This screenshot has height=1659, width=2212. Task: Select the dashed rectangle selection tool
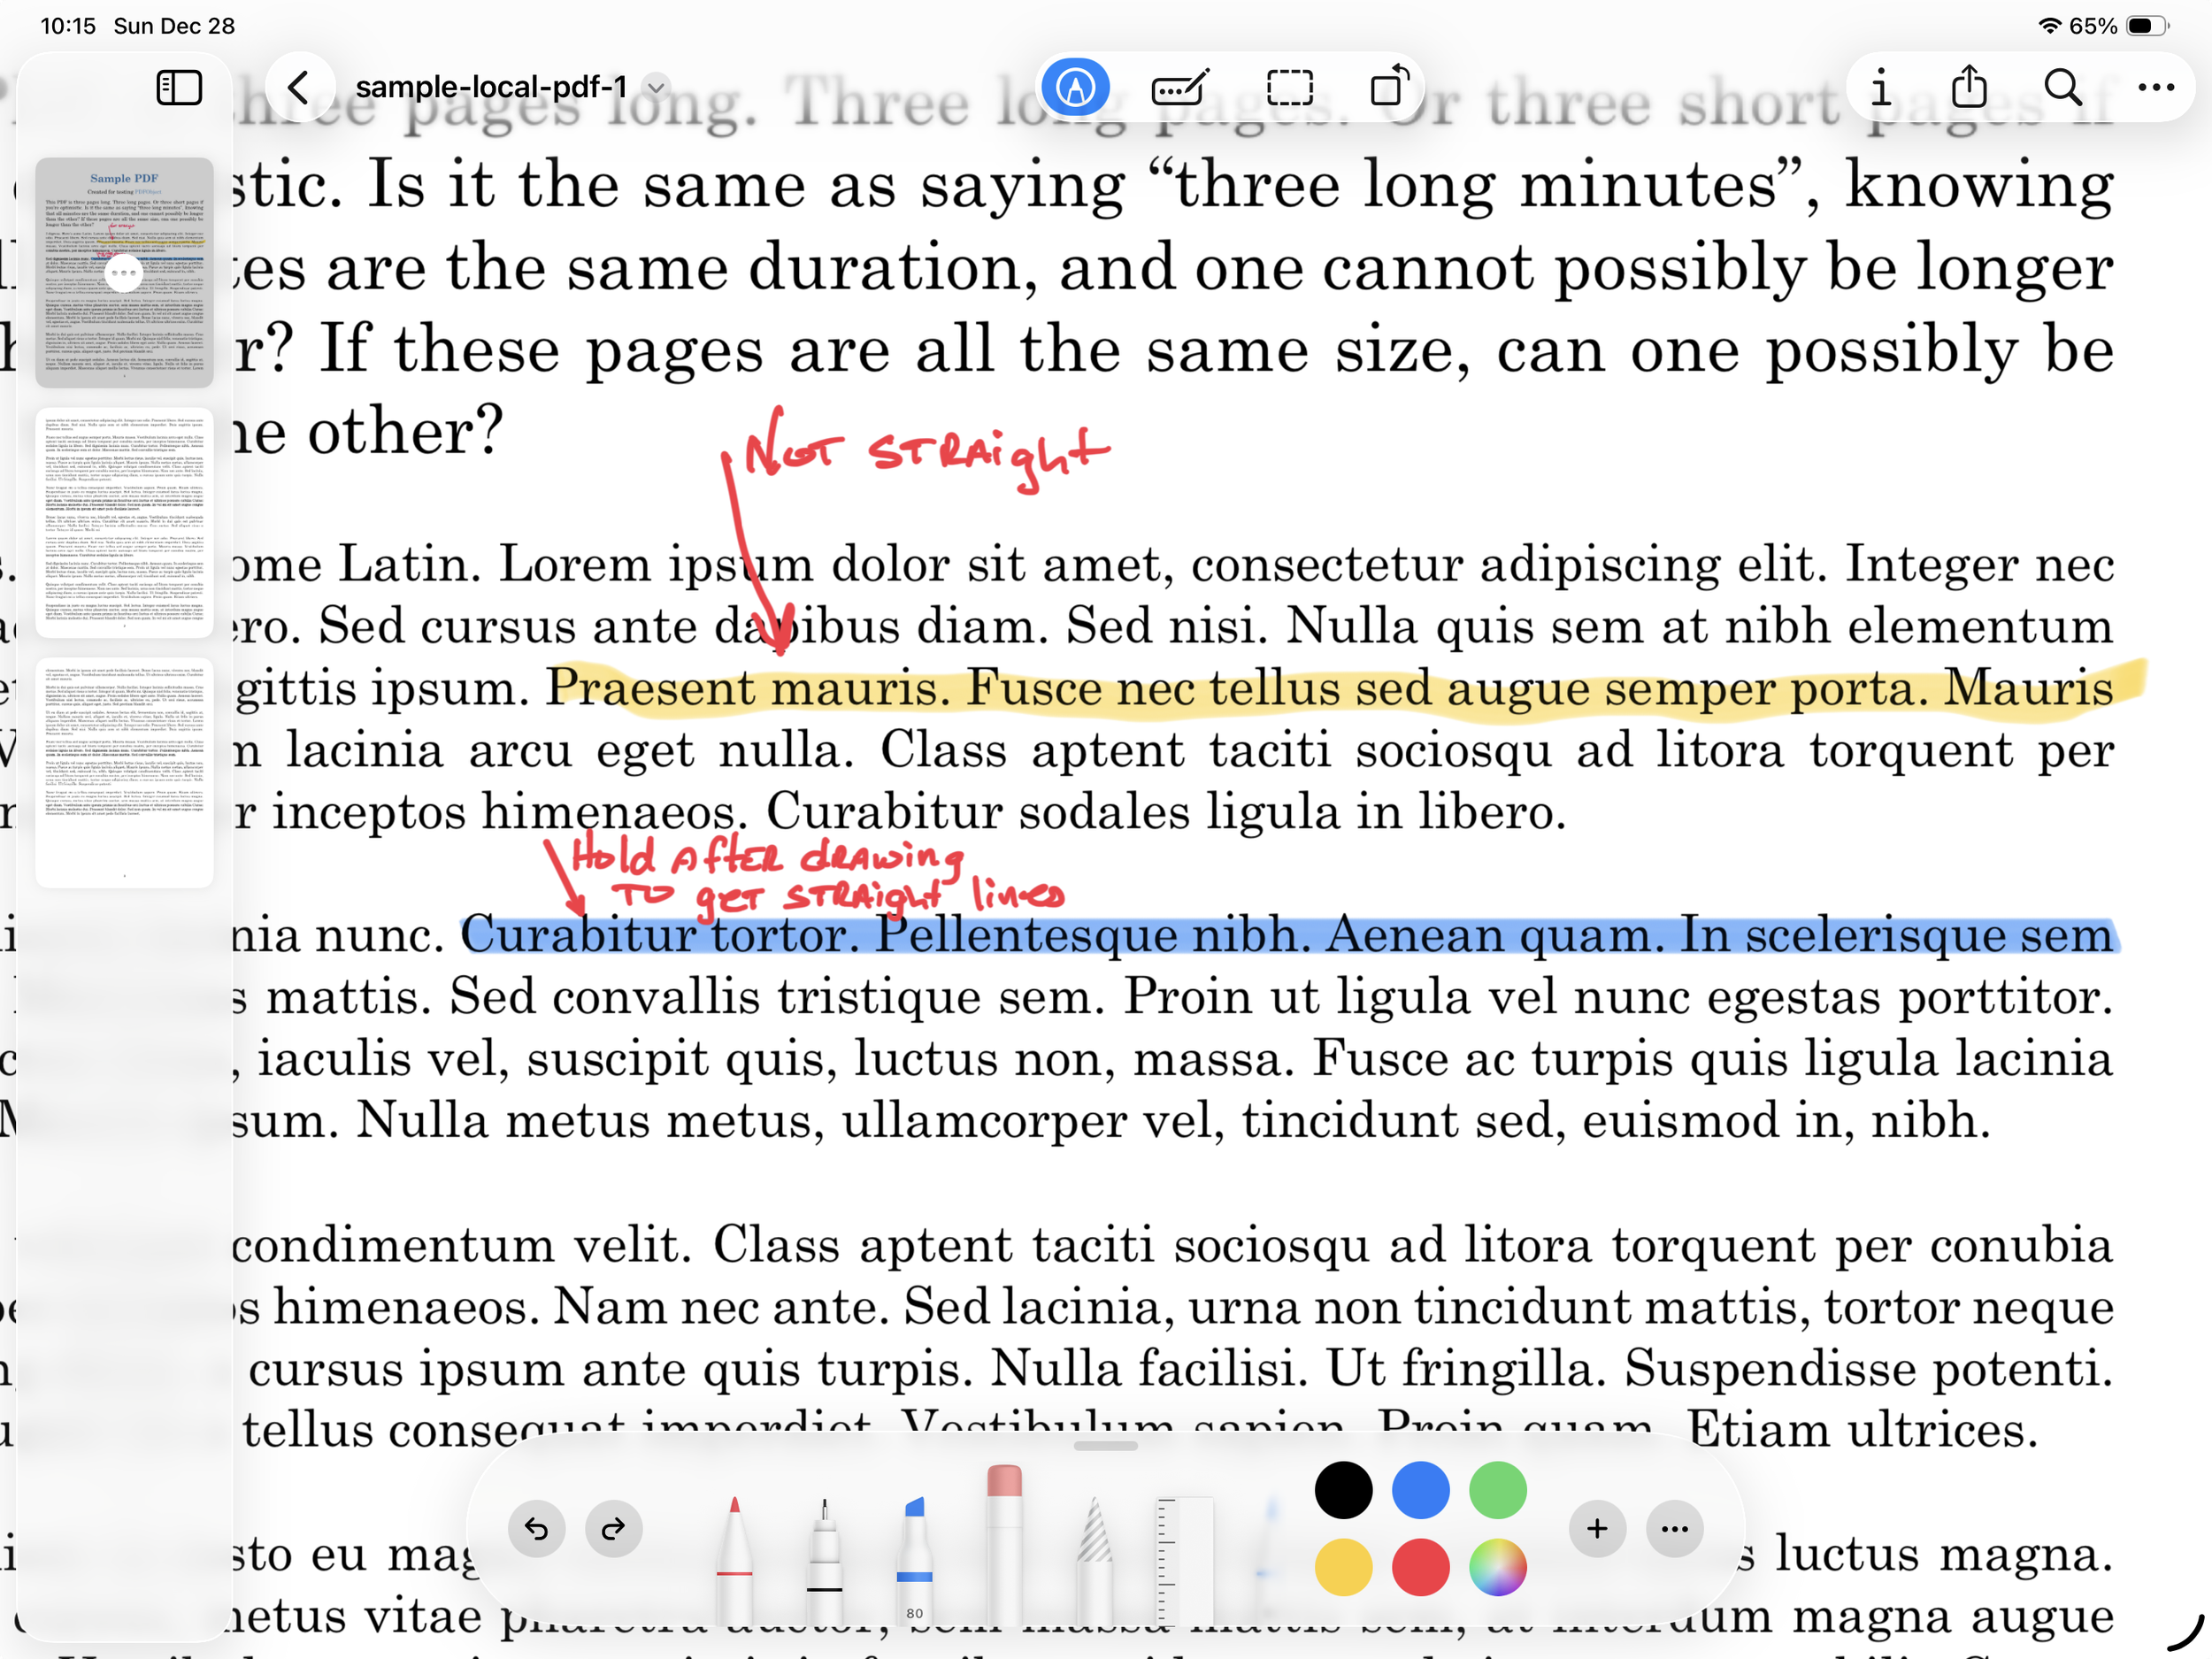coord(1289,88)
